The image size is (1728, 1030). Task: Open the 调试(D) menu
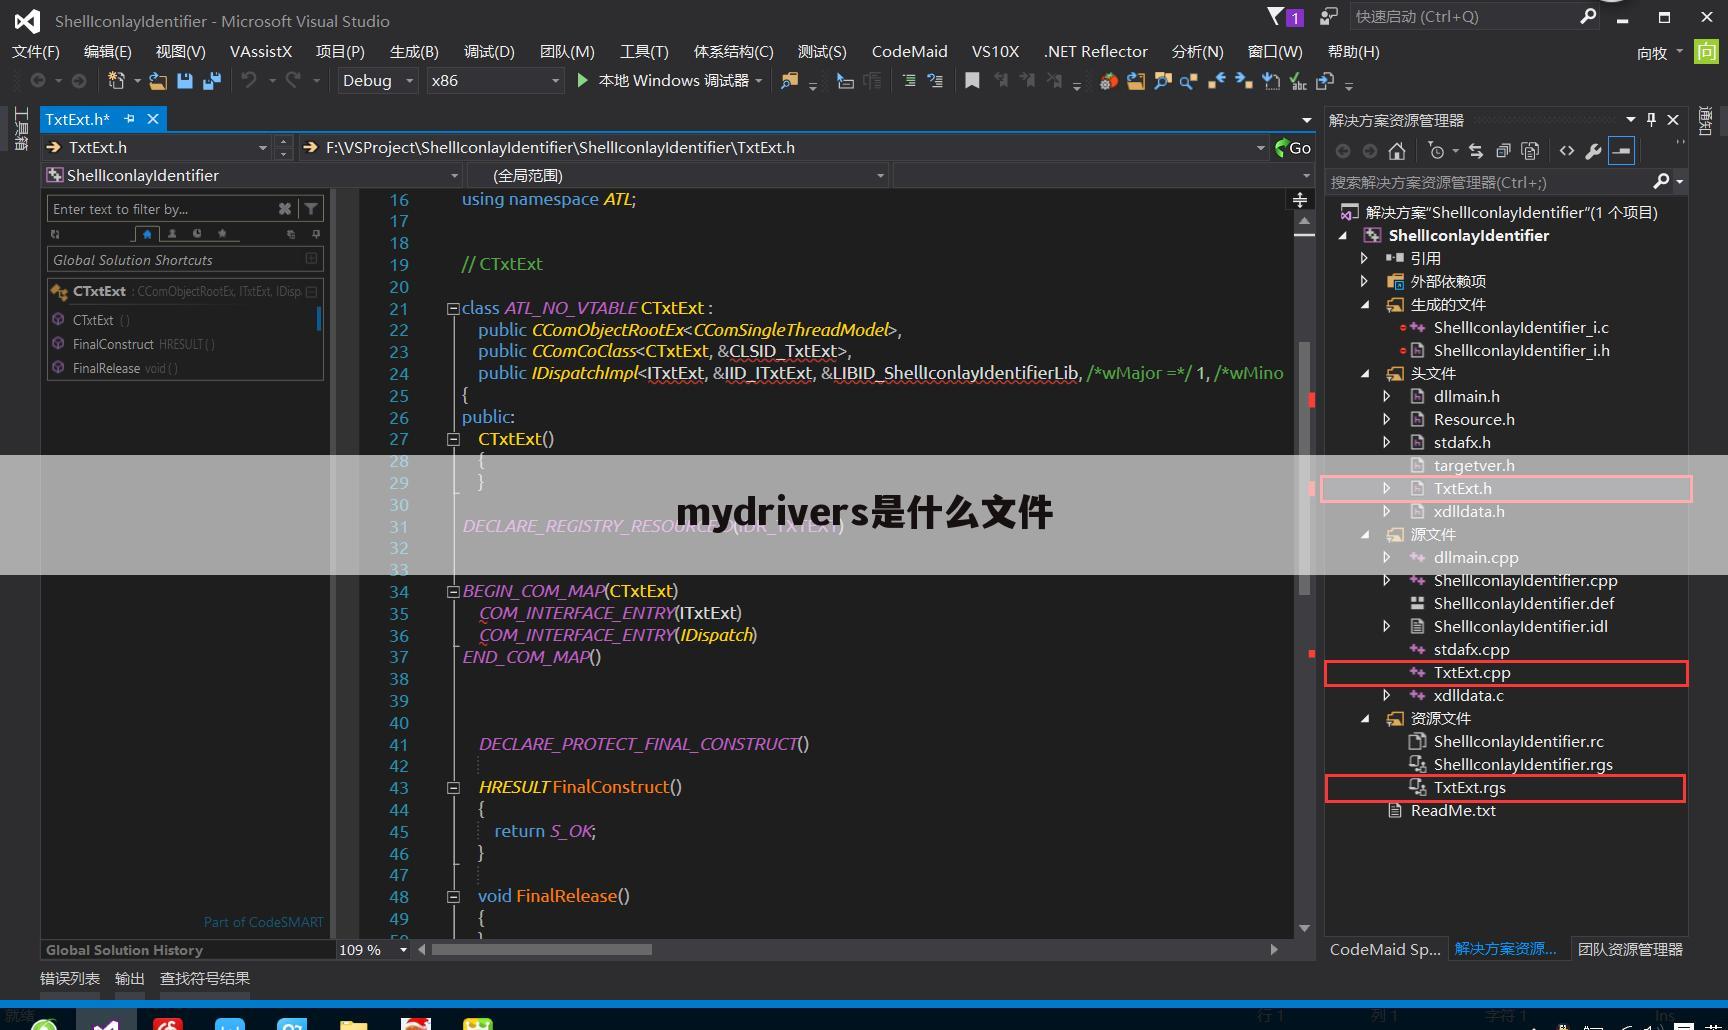(489, 52)
